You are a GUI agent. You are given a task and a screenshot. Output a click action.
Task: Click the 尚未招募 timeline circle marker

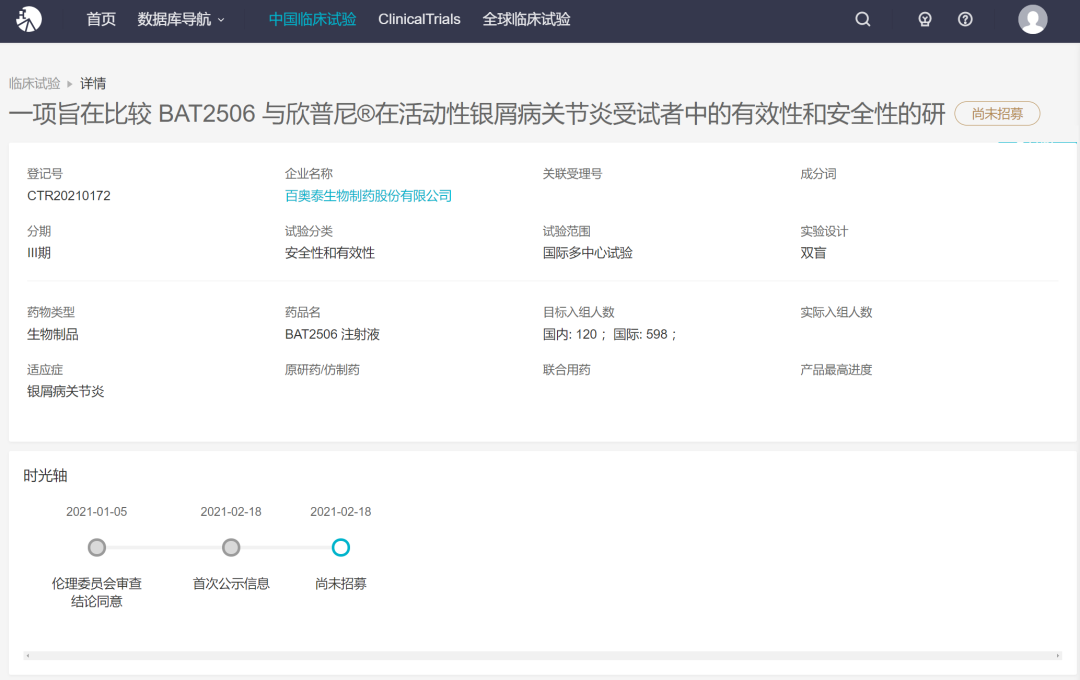coord(340,548)
